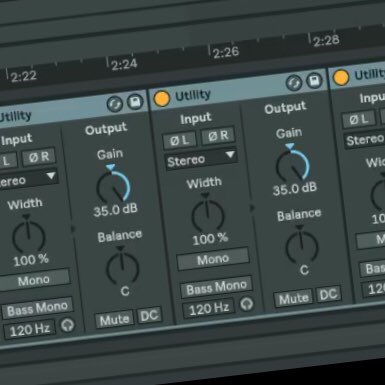Select the rightmost Utility device title

click(369, 74)
